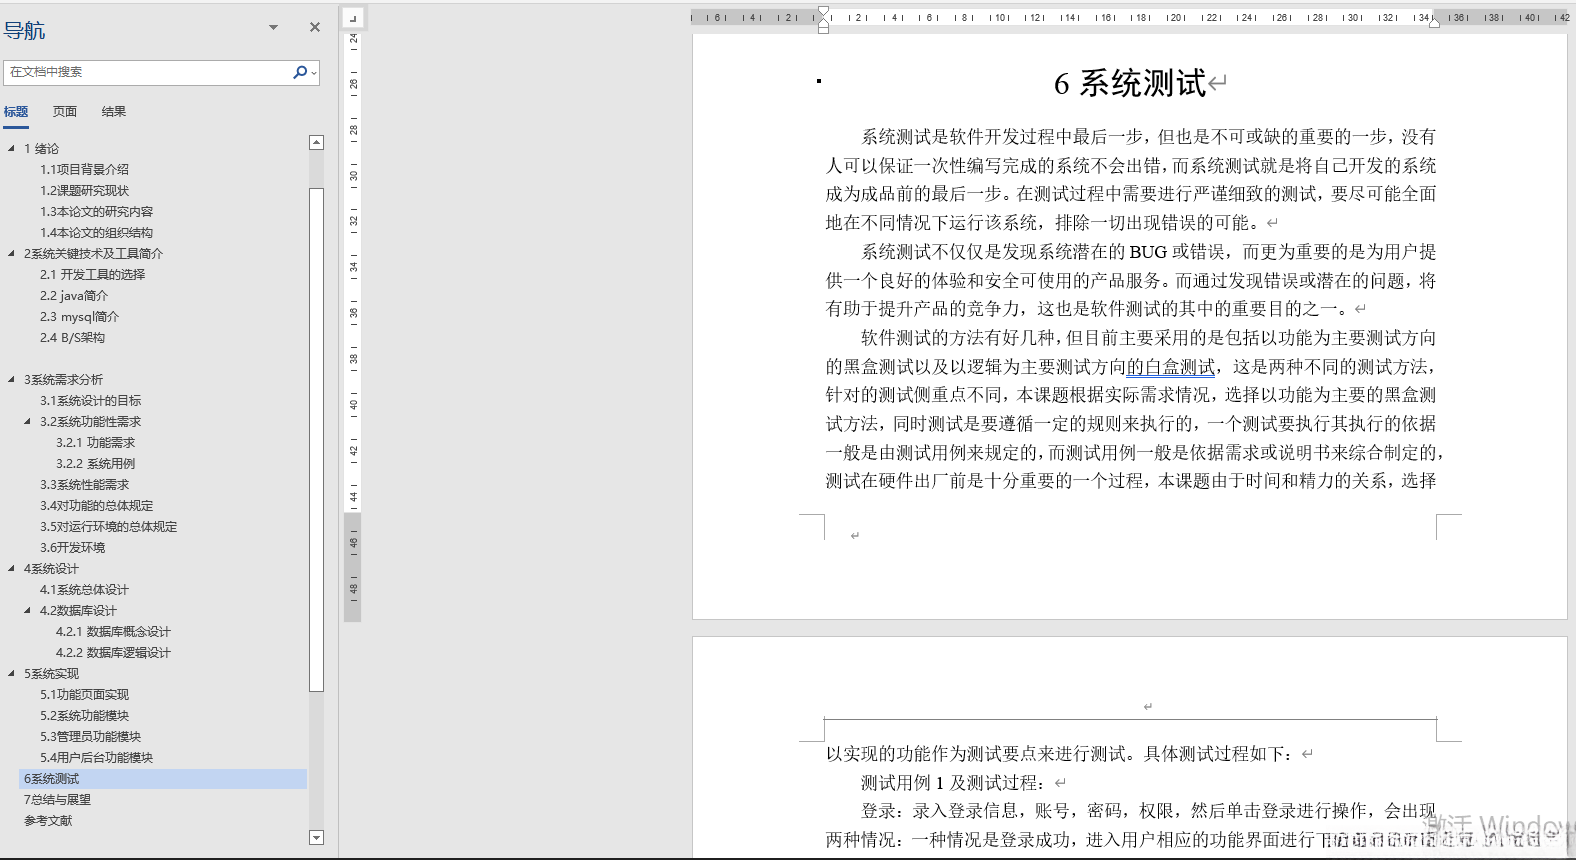Image resolution: width=1576 pixels, height=860 pixels.
Task: Collapse the 4系统设计 heading
Action: [x=11, y=568]
